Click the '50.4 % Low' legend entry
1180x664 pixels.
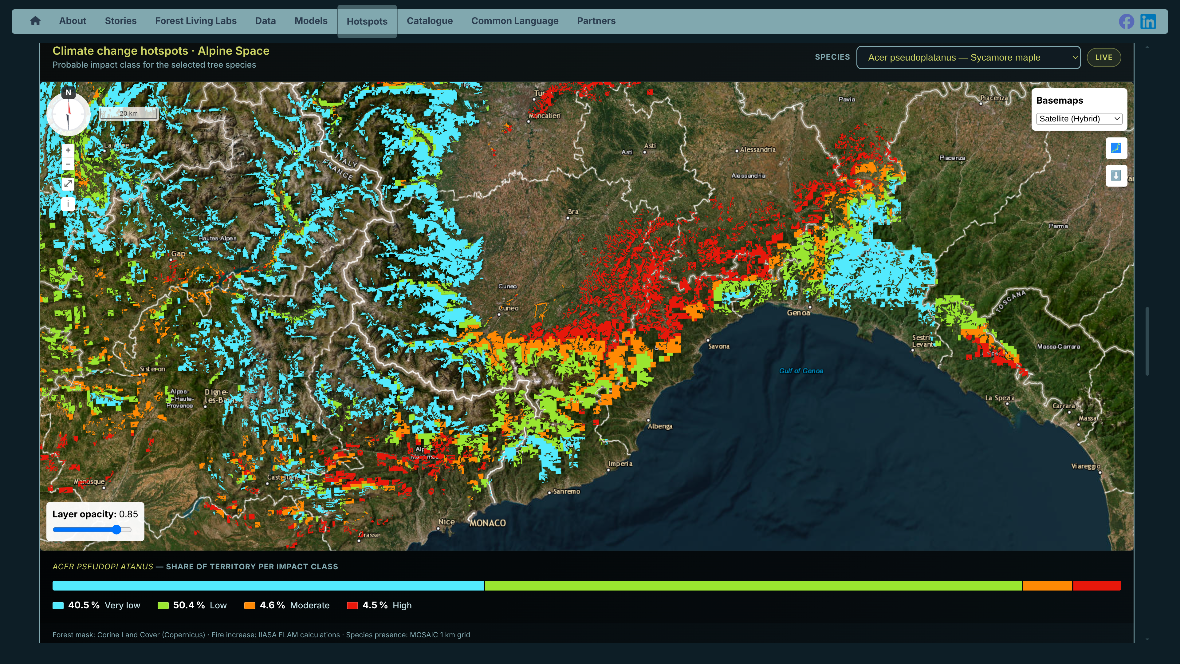(192, 605)
